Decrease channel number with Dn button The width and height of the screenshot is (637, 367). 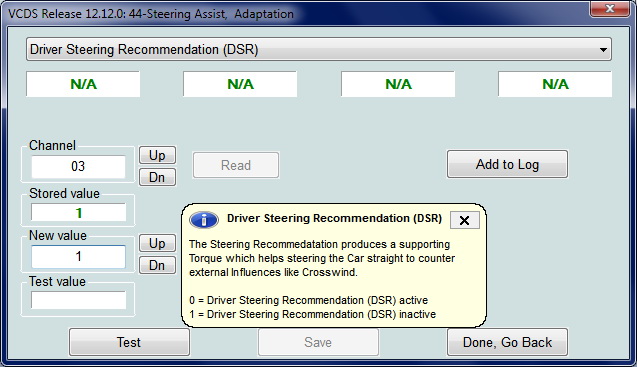pyautogui.click(x=157, y=177)
